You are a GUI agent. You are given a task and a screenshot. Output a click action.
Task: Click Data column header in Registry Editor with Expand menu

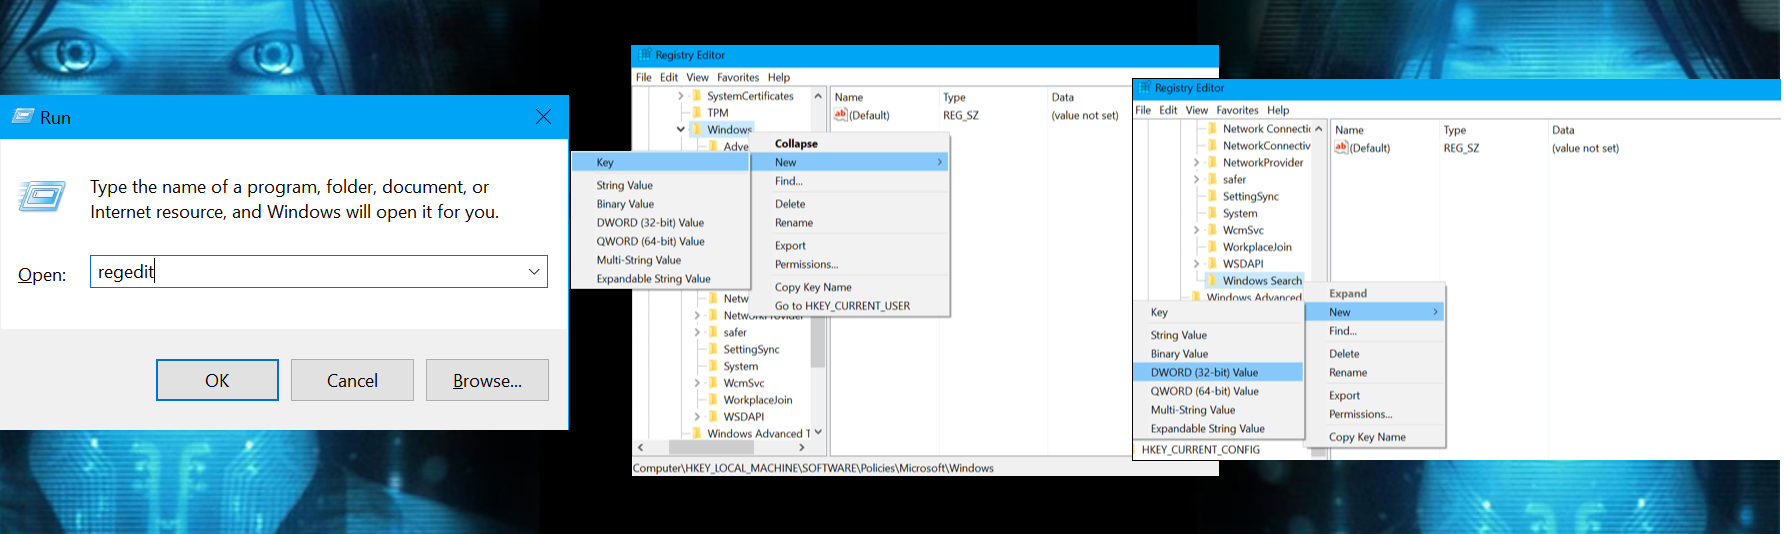coord(1563,130)
